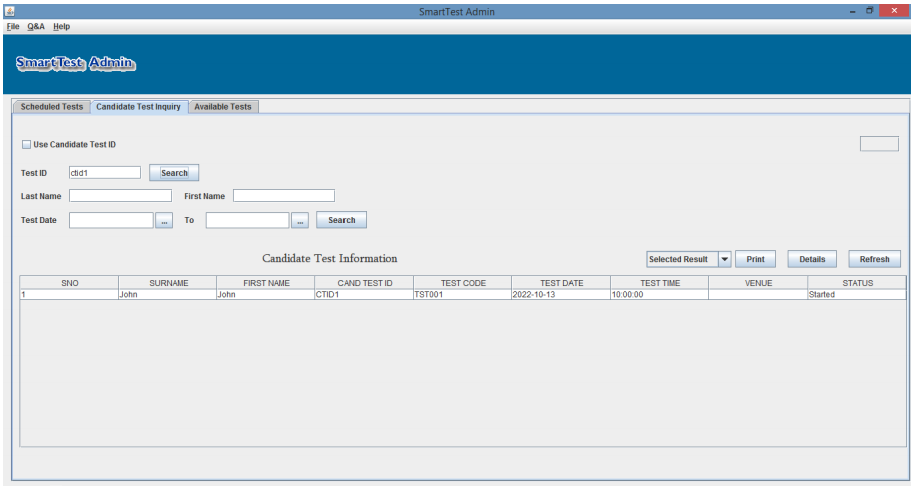This screenshot has width=915, height=486.
Task: Open the Q&A menu
Action: (36, 26)
